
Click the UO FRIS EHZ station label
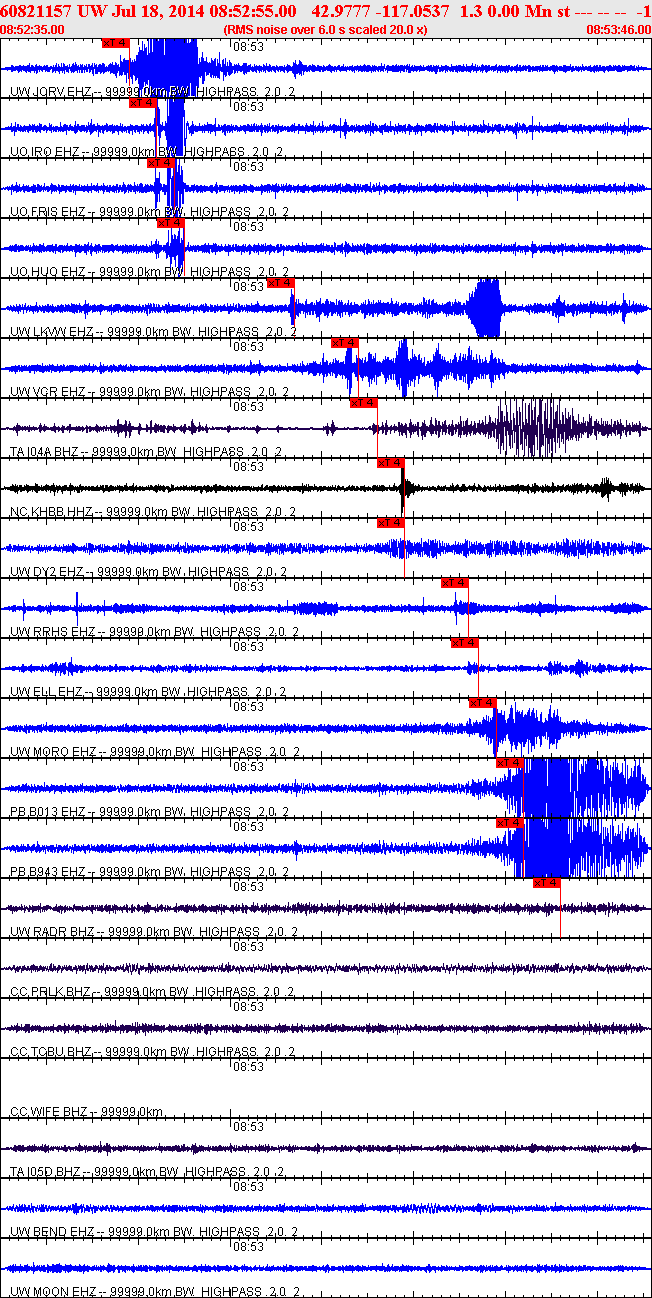149,211
